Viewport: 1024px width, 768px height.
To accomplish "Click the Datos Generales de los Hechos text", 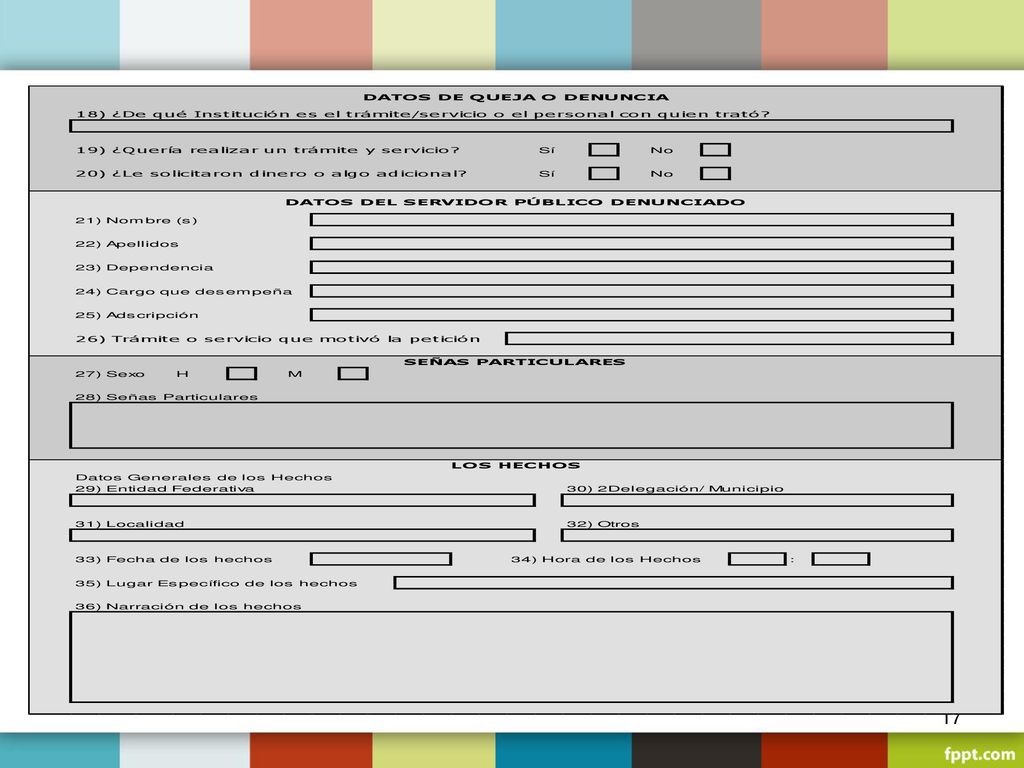I will (204, 477).
